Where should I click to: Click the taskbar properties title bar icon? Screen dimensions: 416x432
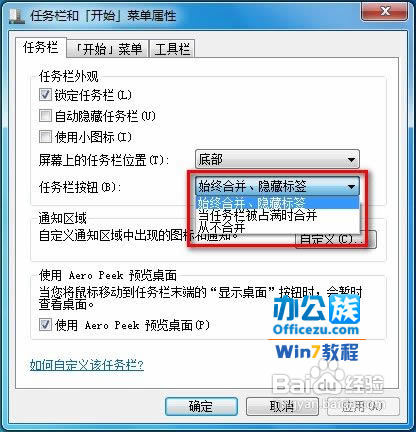tap(17, 16)
